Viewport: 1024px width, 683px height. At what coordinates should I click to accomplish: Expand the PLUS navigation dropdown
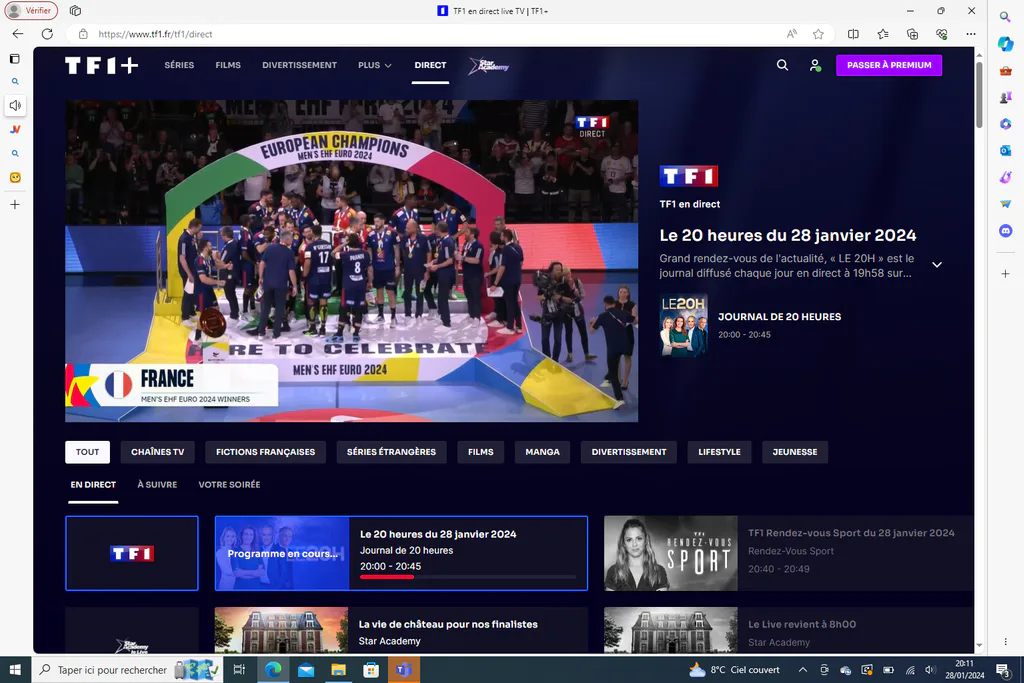pos(375,65)
